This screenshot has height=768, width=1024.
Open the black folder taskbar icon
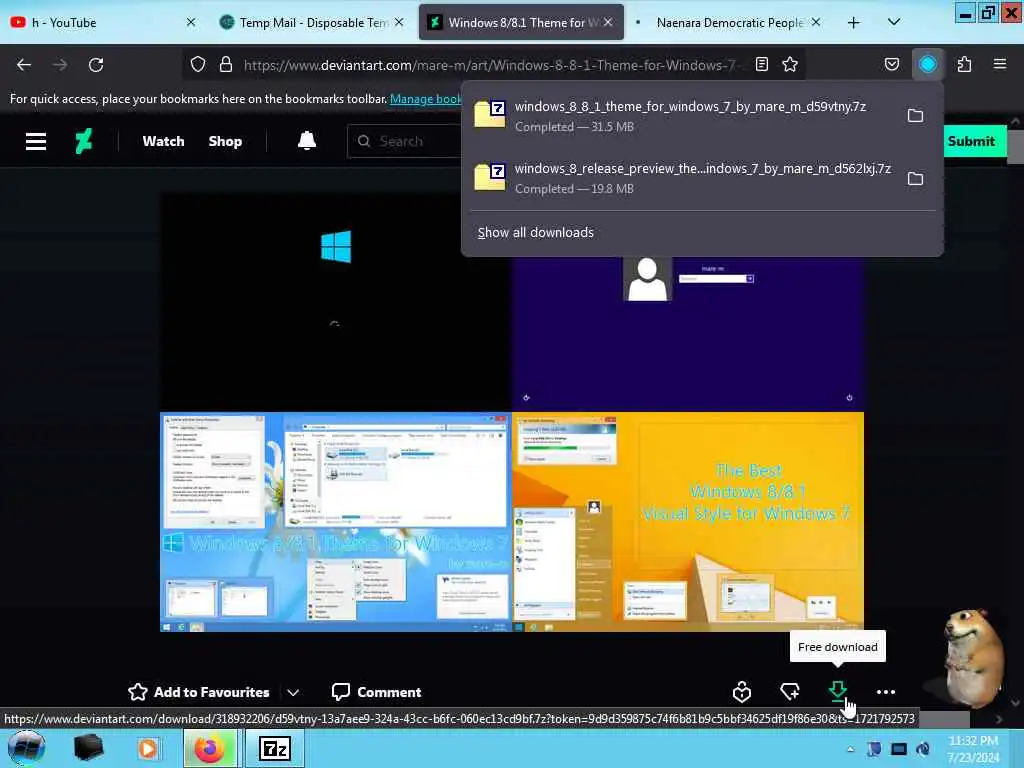pos(88,748)
